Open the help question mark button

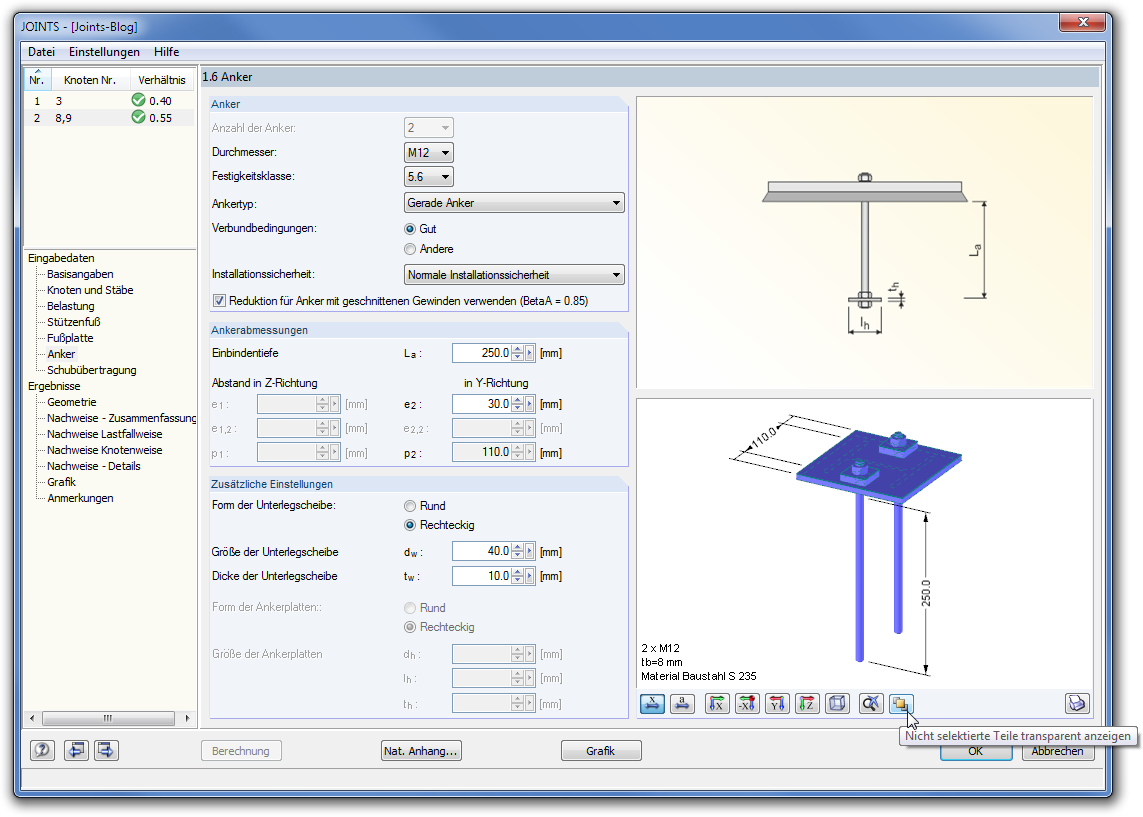42,750
